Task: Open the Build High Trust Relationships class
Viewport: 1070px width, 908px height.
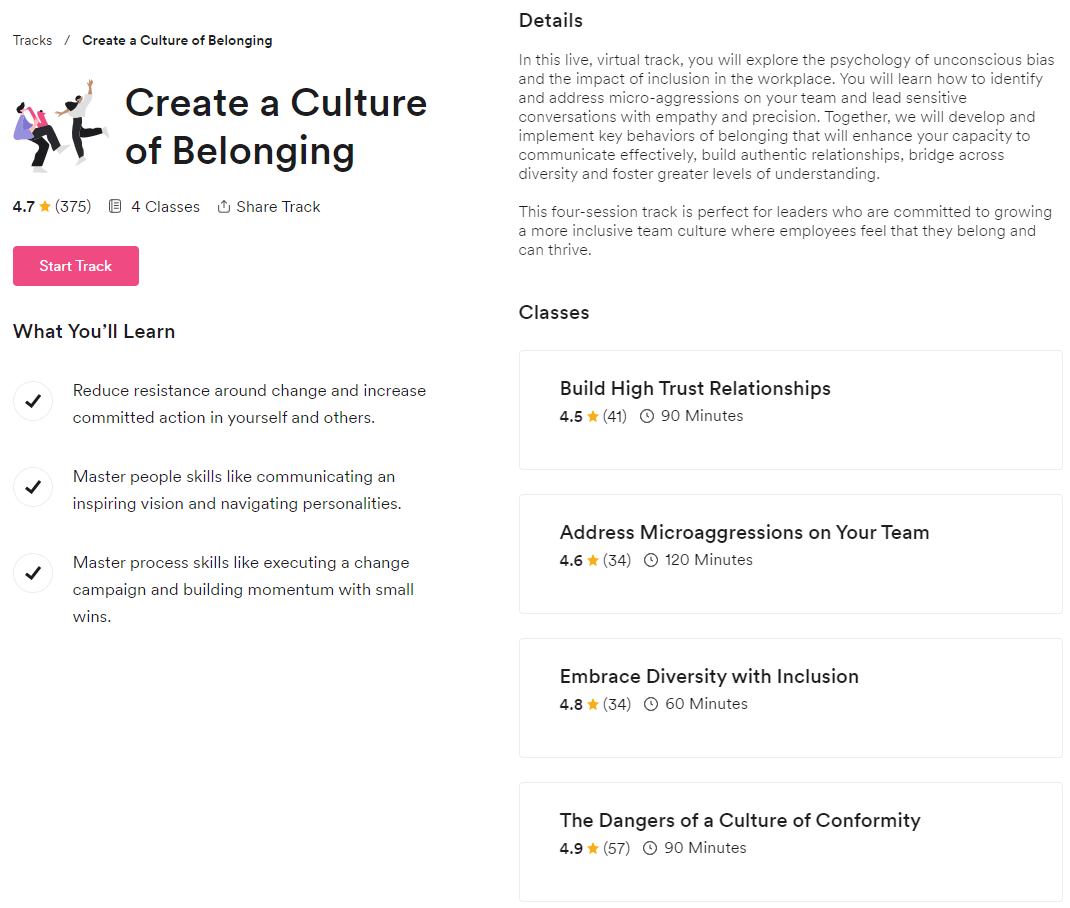Action: click(695, 389)
